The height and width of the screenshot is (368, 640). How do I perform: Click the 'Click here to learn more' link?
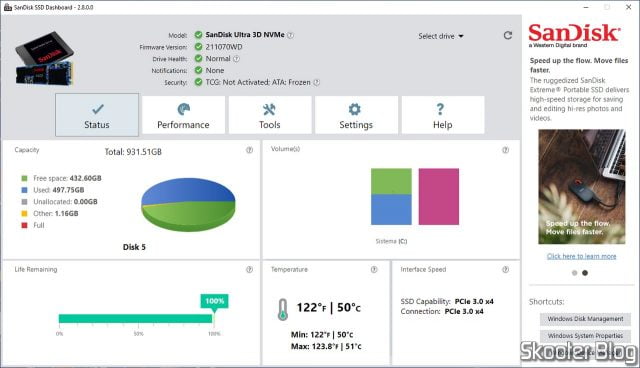(x=582, y=256)
